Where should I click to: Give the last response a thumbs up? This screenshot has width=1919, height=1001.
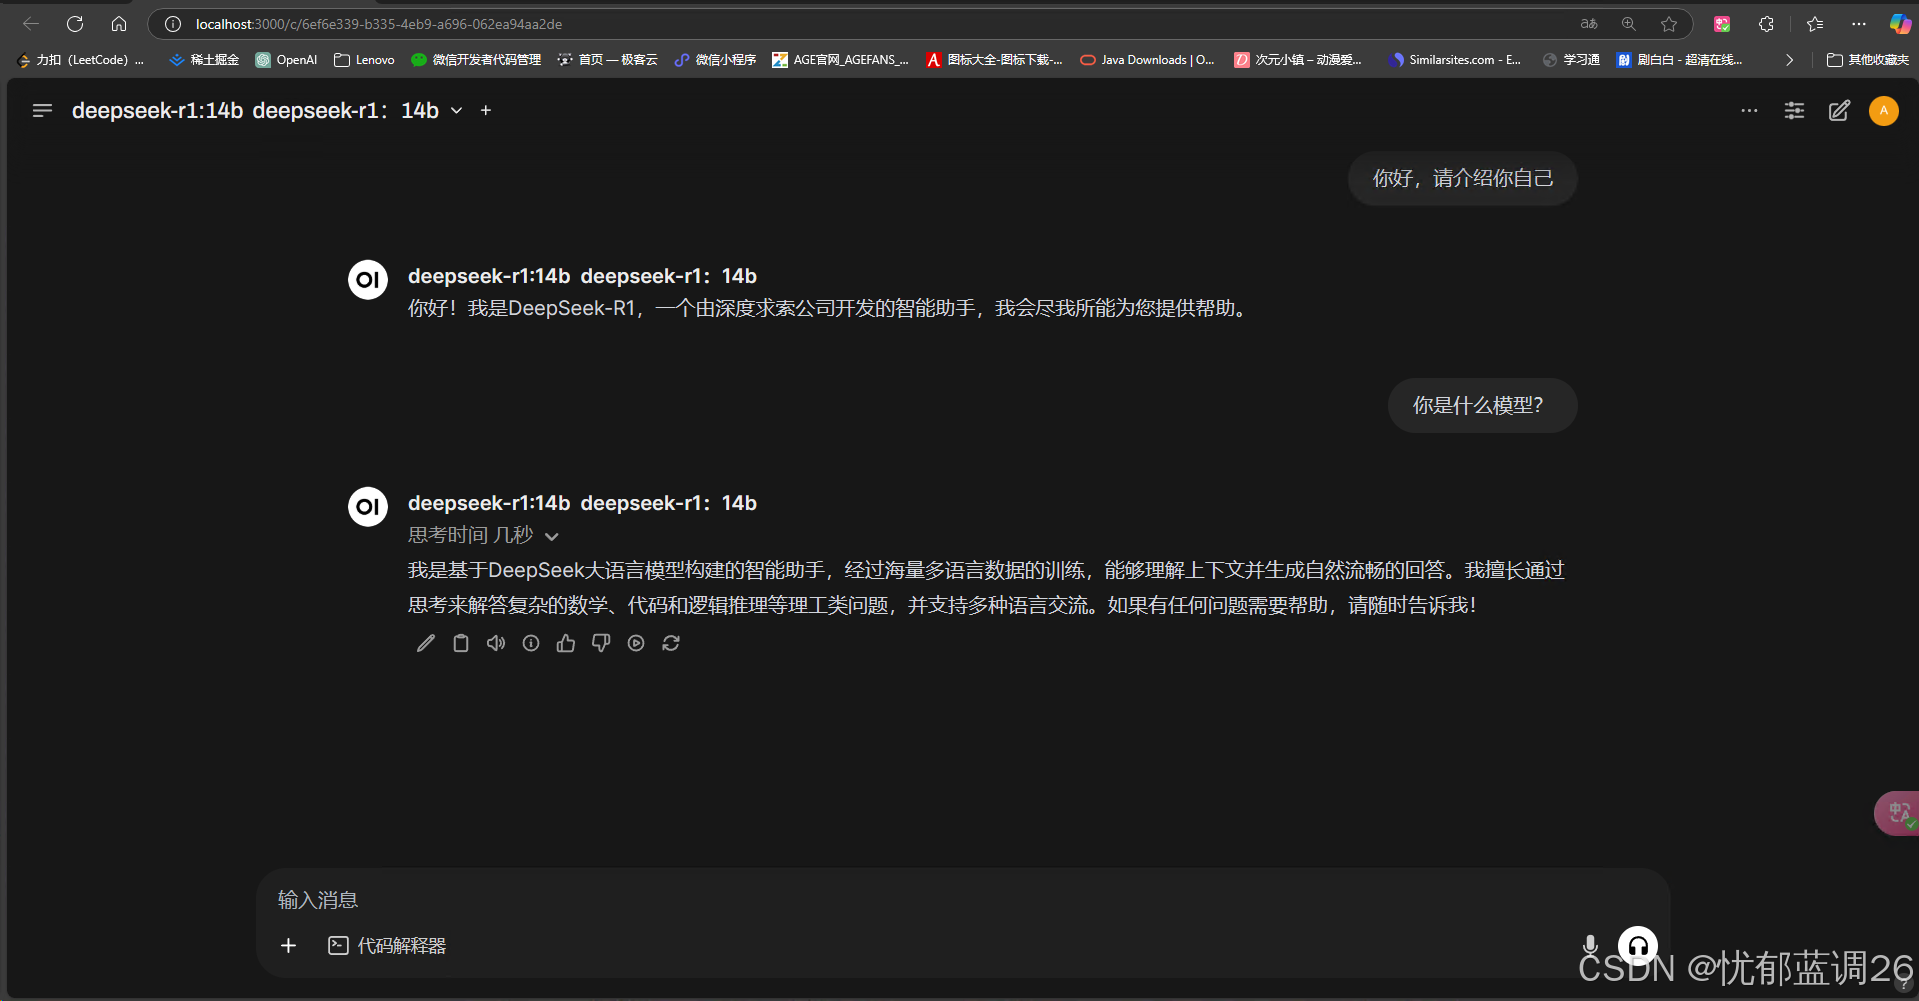click(566, 643)
